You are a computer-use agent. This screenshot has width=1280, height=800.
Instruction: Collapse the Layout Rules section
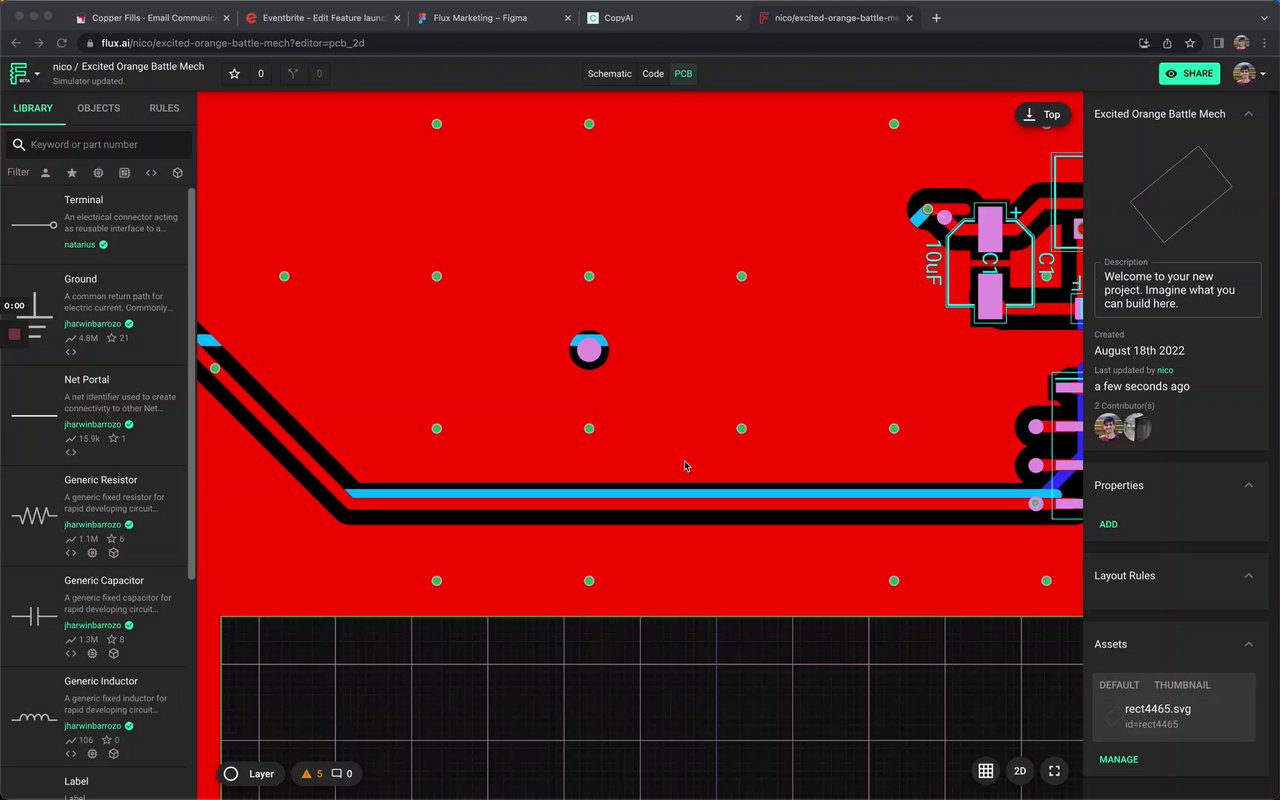(x=1248, y=576)
